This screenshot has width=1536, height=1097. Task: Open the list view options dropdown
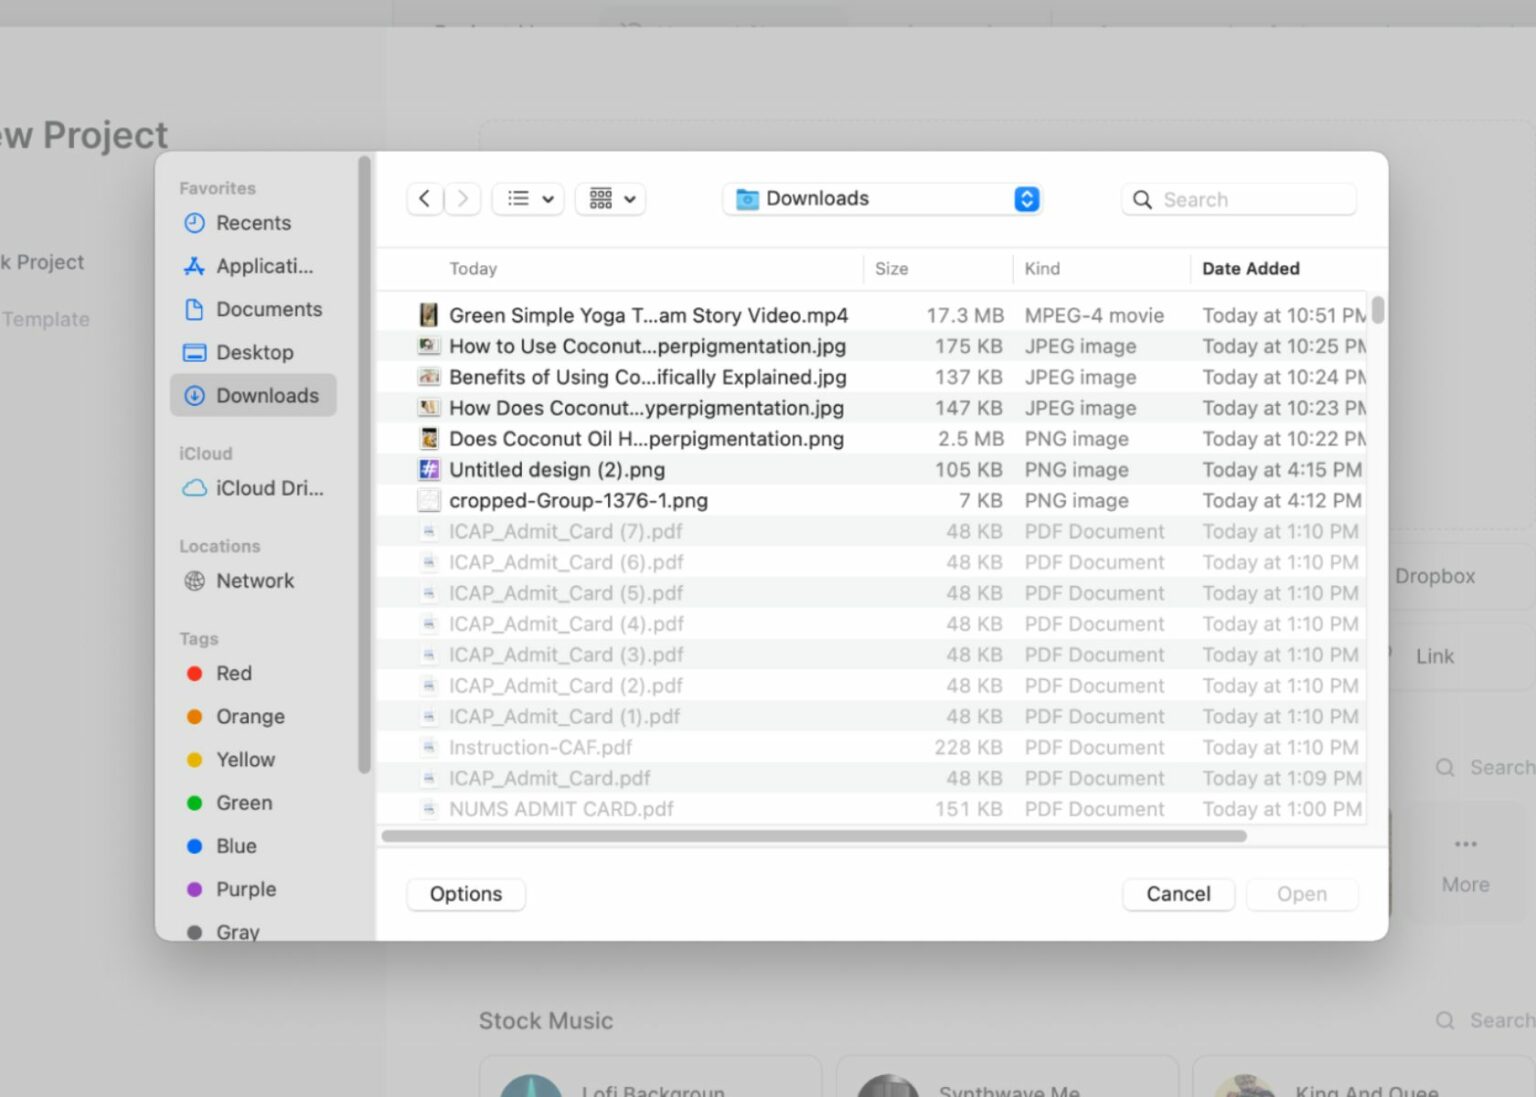[529, 199]
